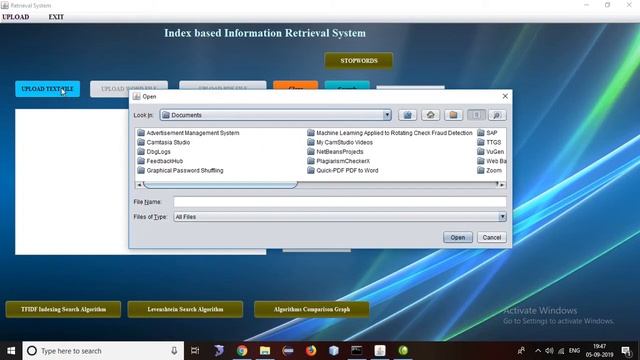Screen dimensions: 640x360
Task: Cancel the Open file dialog
Action: click(x=492, y=237)
